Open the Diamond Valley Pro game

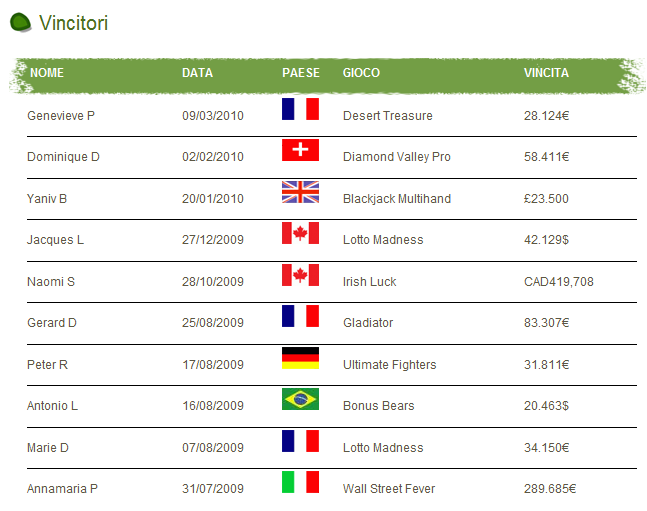tap(397, 157)
